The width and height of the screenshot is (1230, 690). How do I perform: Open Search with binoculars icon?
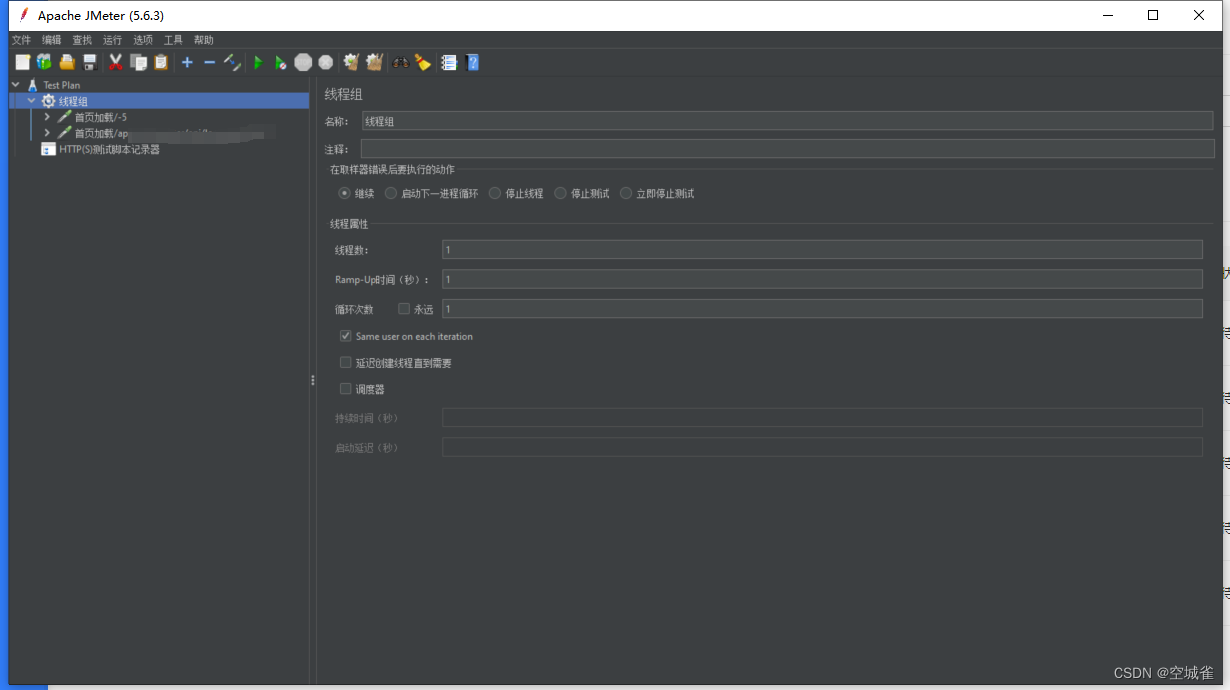(x=400, y=62)
